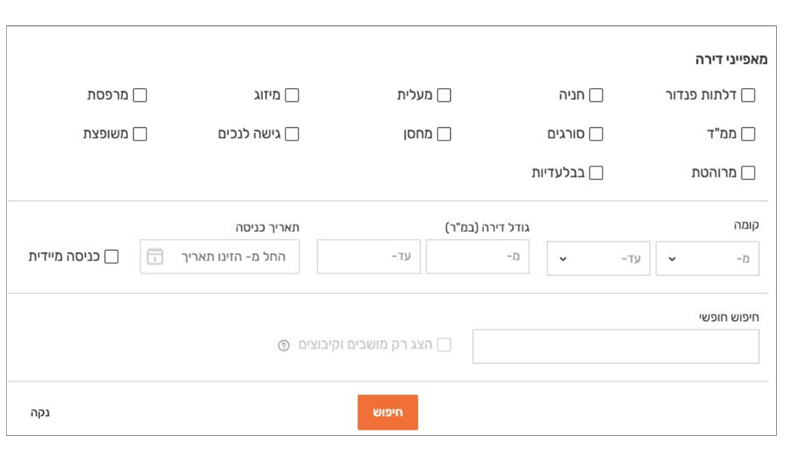
Task: Enable the מרוהטת (furnished) checkbox
Action: 748,173
